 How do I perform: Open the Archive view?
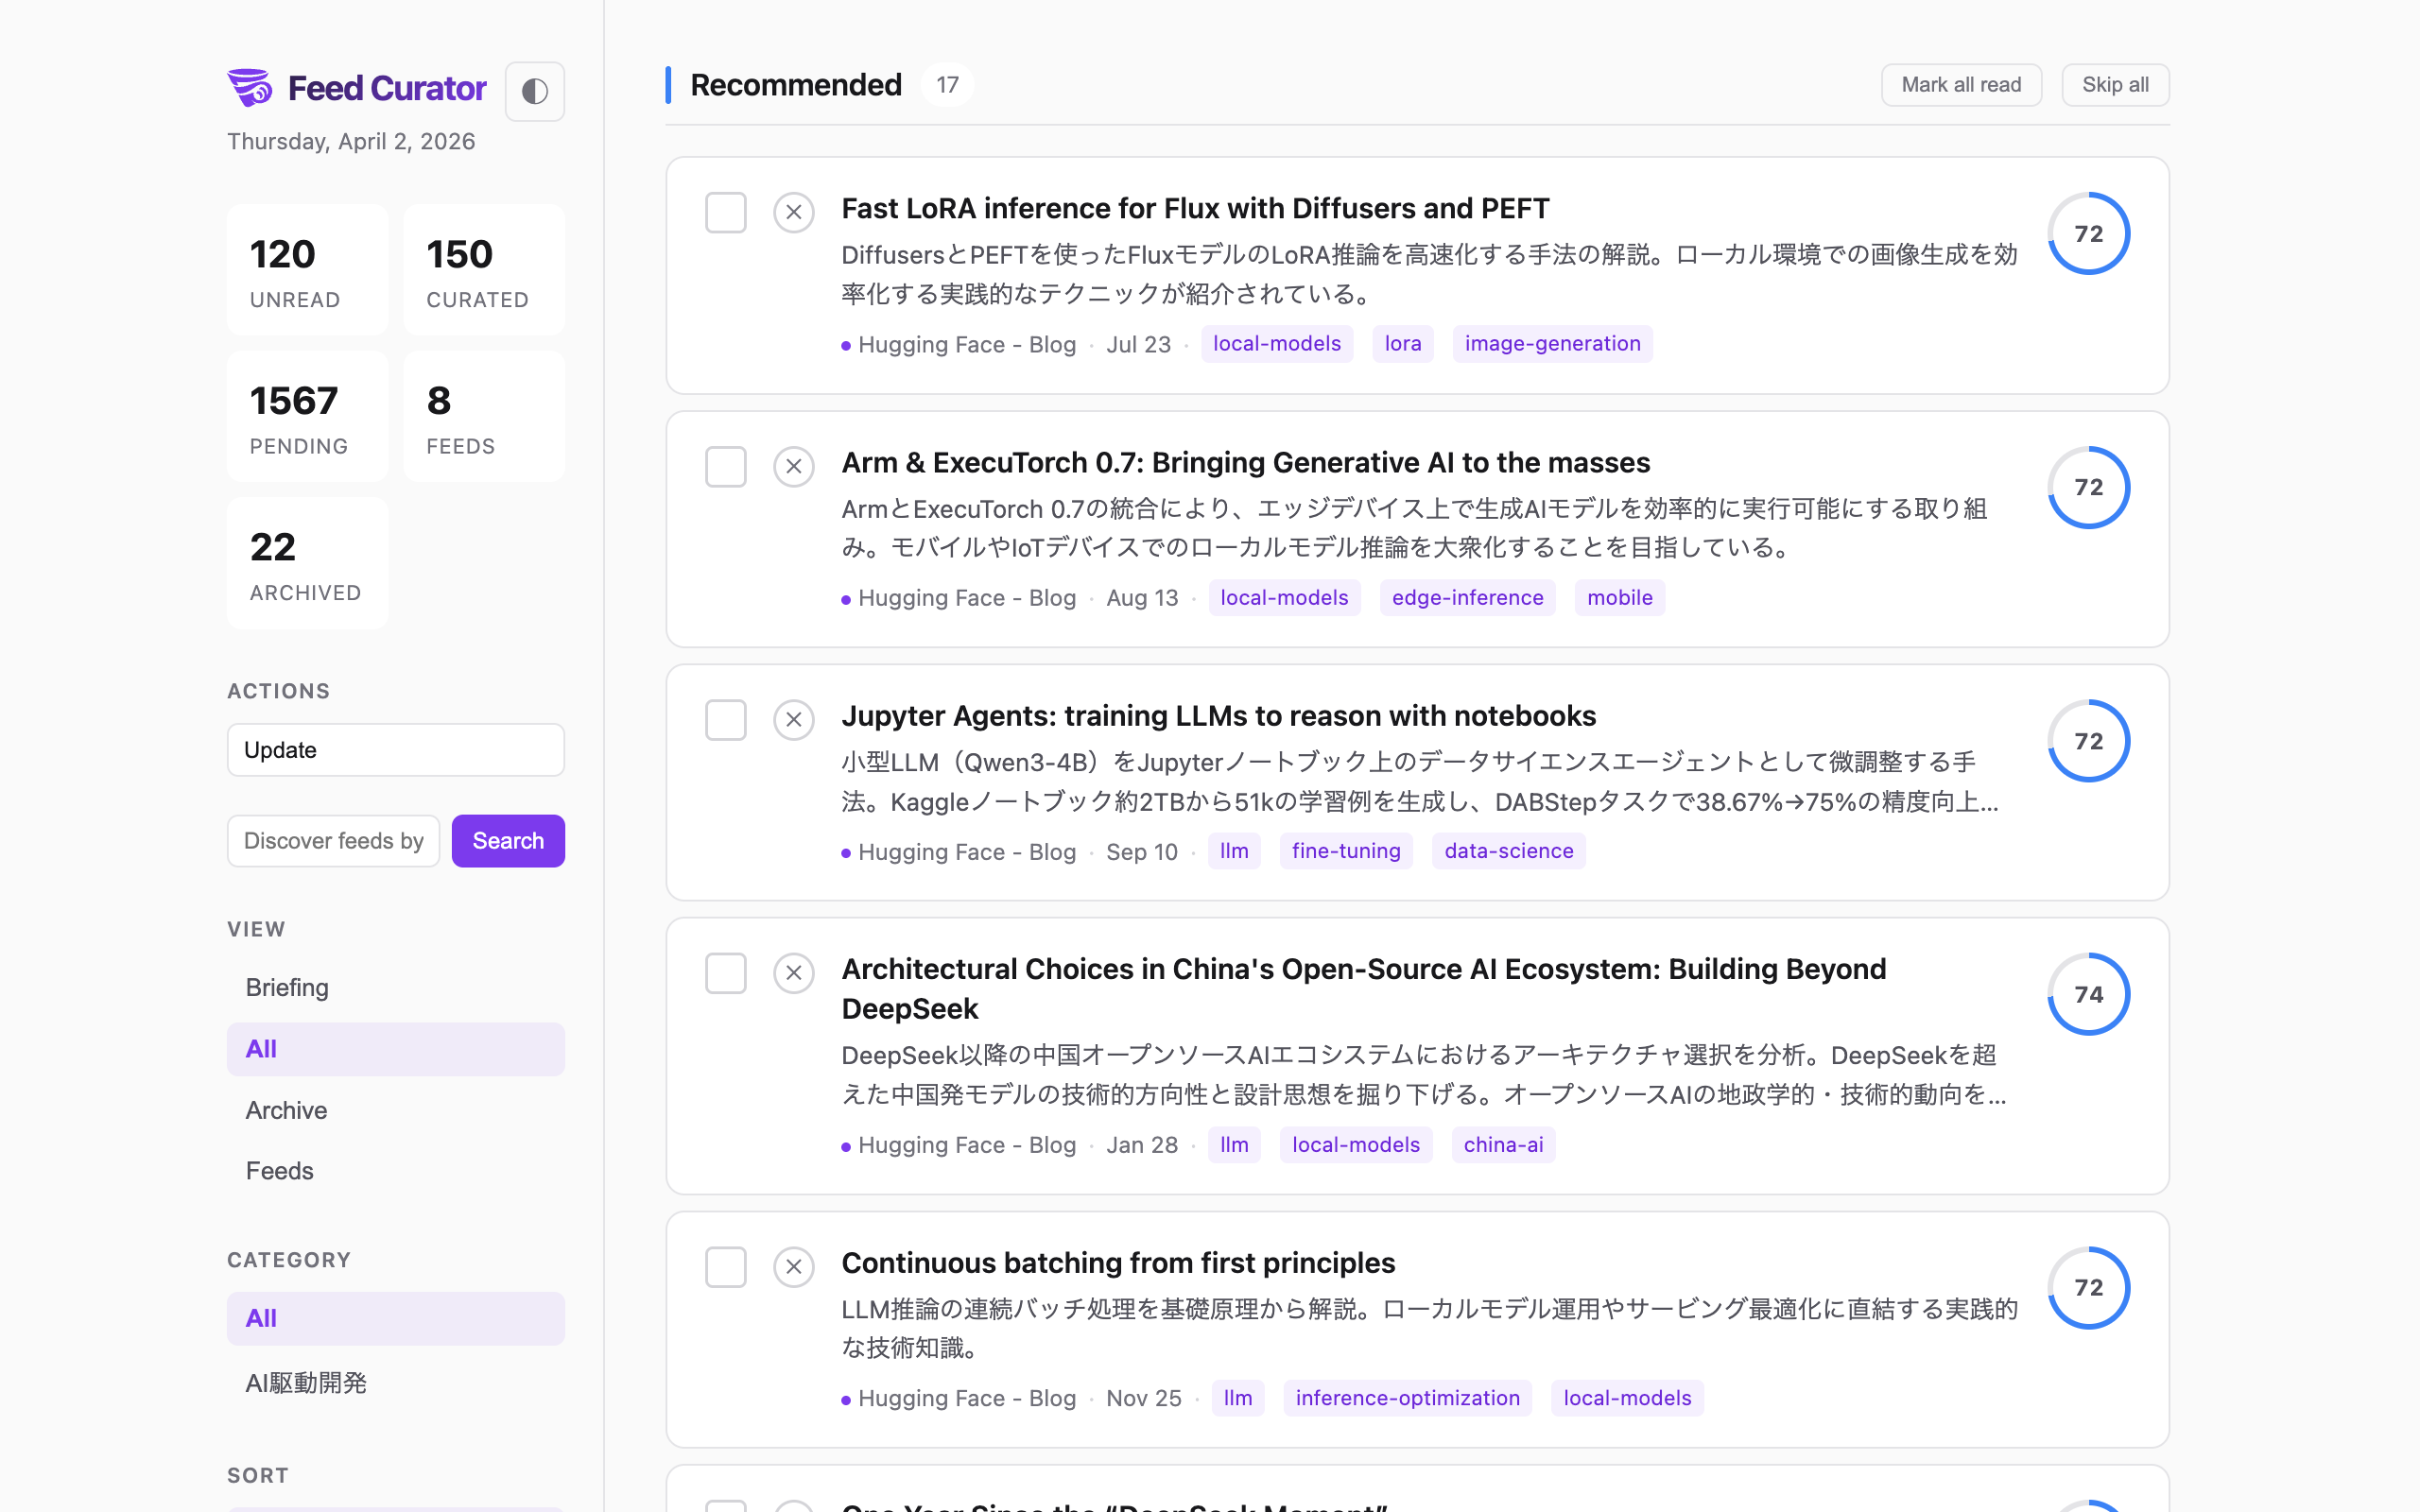pyautogui.click(x=287, y=1110)
